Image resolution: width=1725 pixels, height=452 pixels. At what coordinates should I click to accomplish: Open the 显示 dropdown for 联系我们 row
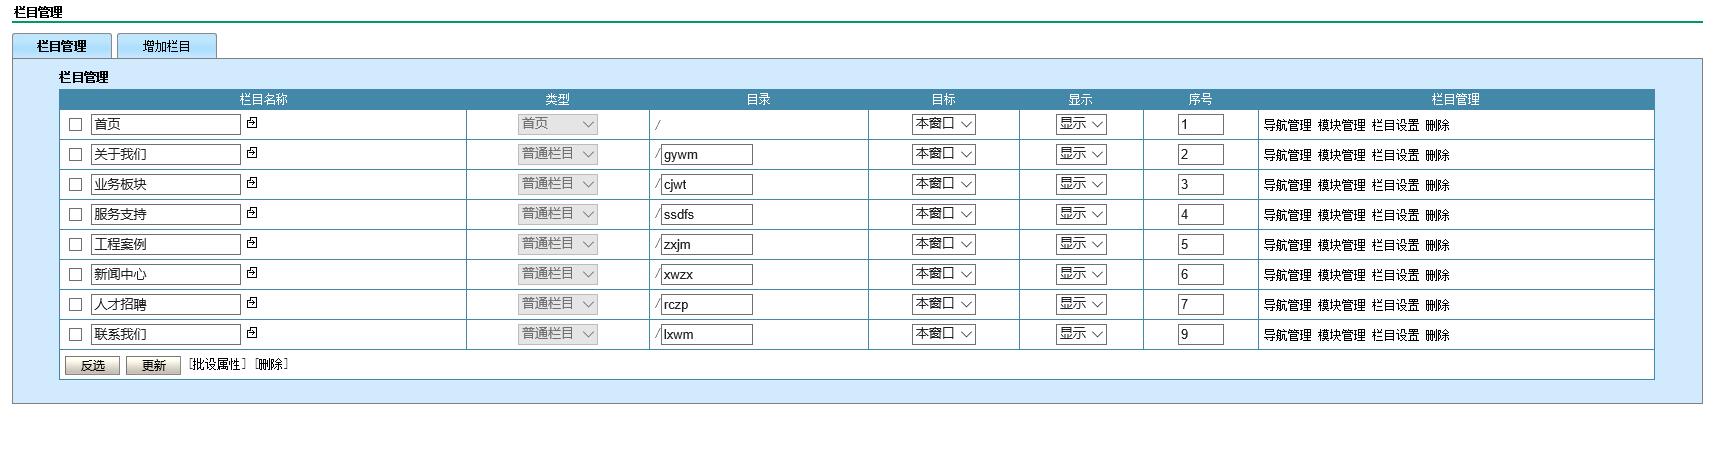(x=1081, y=334)
